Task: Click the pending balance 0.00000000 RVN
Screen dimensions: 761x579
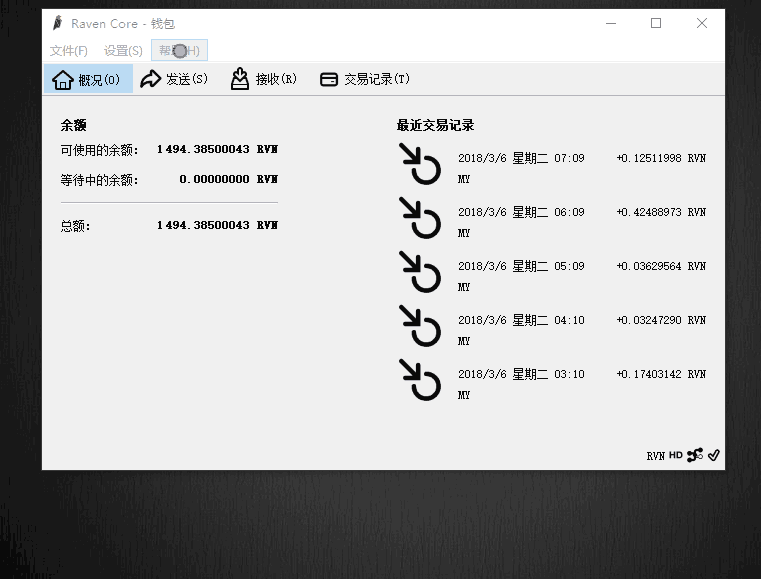Action: click(228, 179)
